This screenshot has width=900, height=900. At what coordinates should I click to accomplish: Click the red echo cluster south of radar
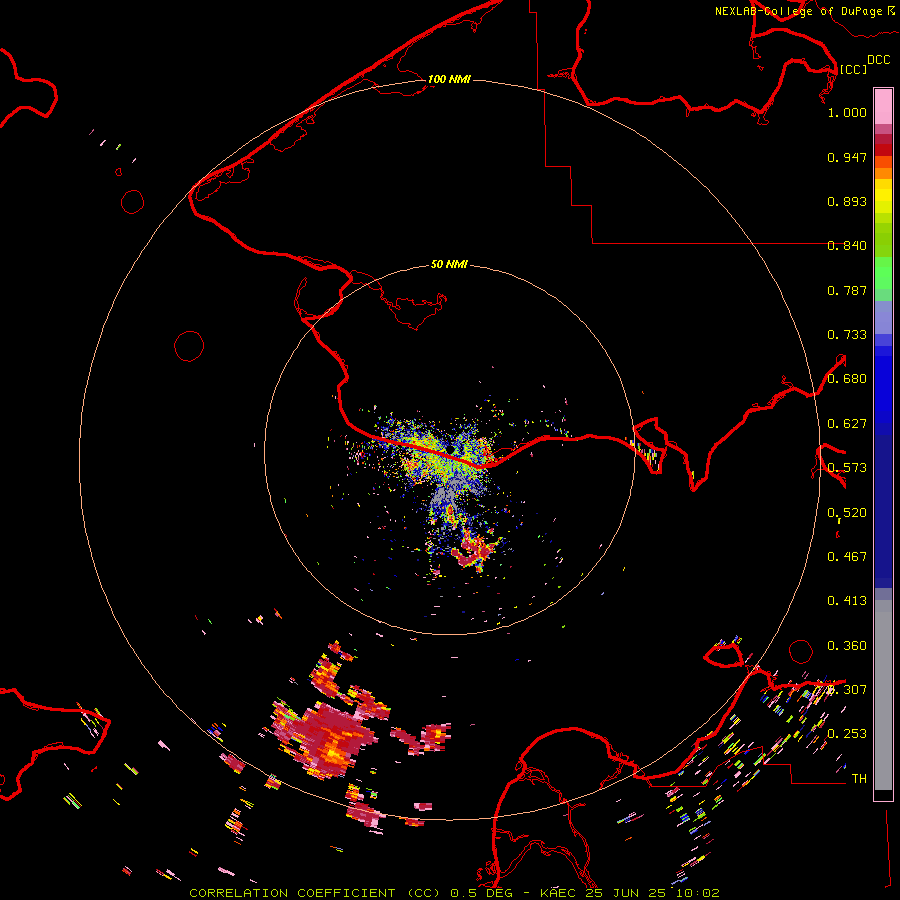point(475,550)
